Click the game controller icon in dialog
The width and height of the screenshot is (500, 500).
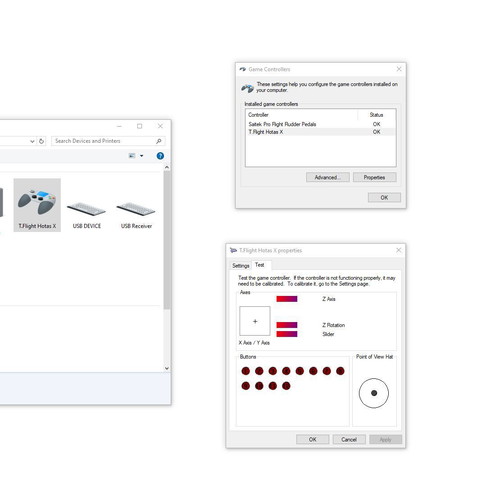(x=247, y=88)
